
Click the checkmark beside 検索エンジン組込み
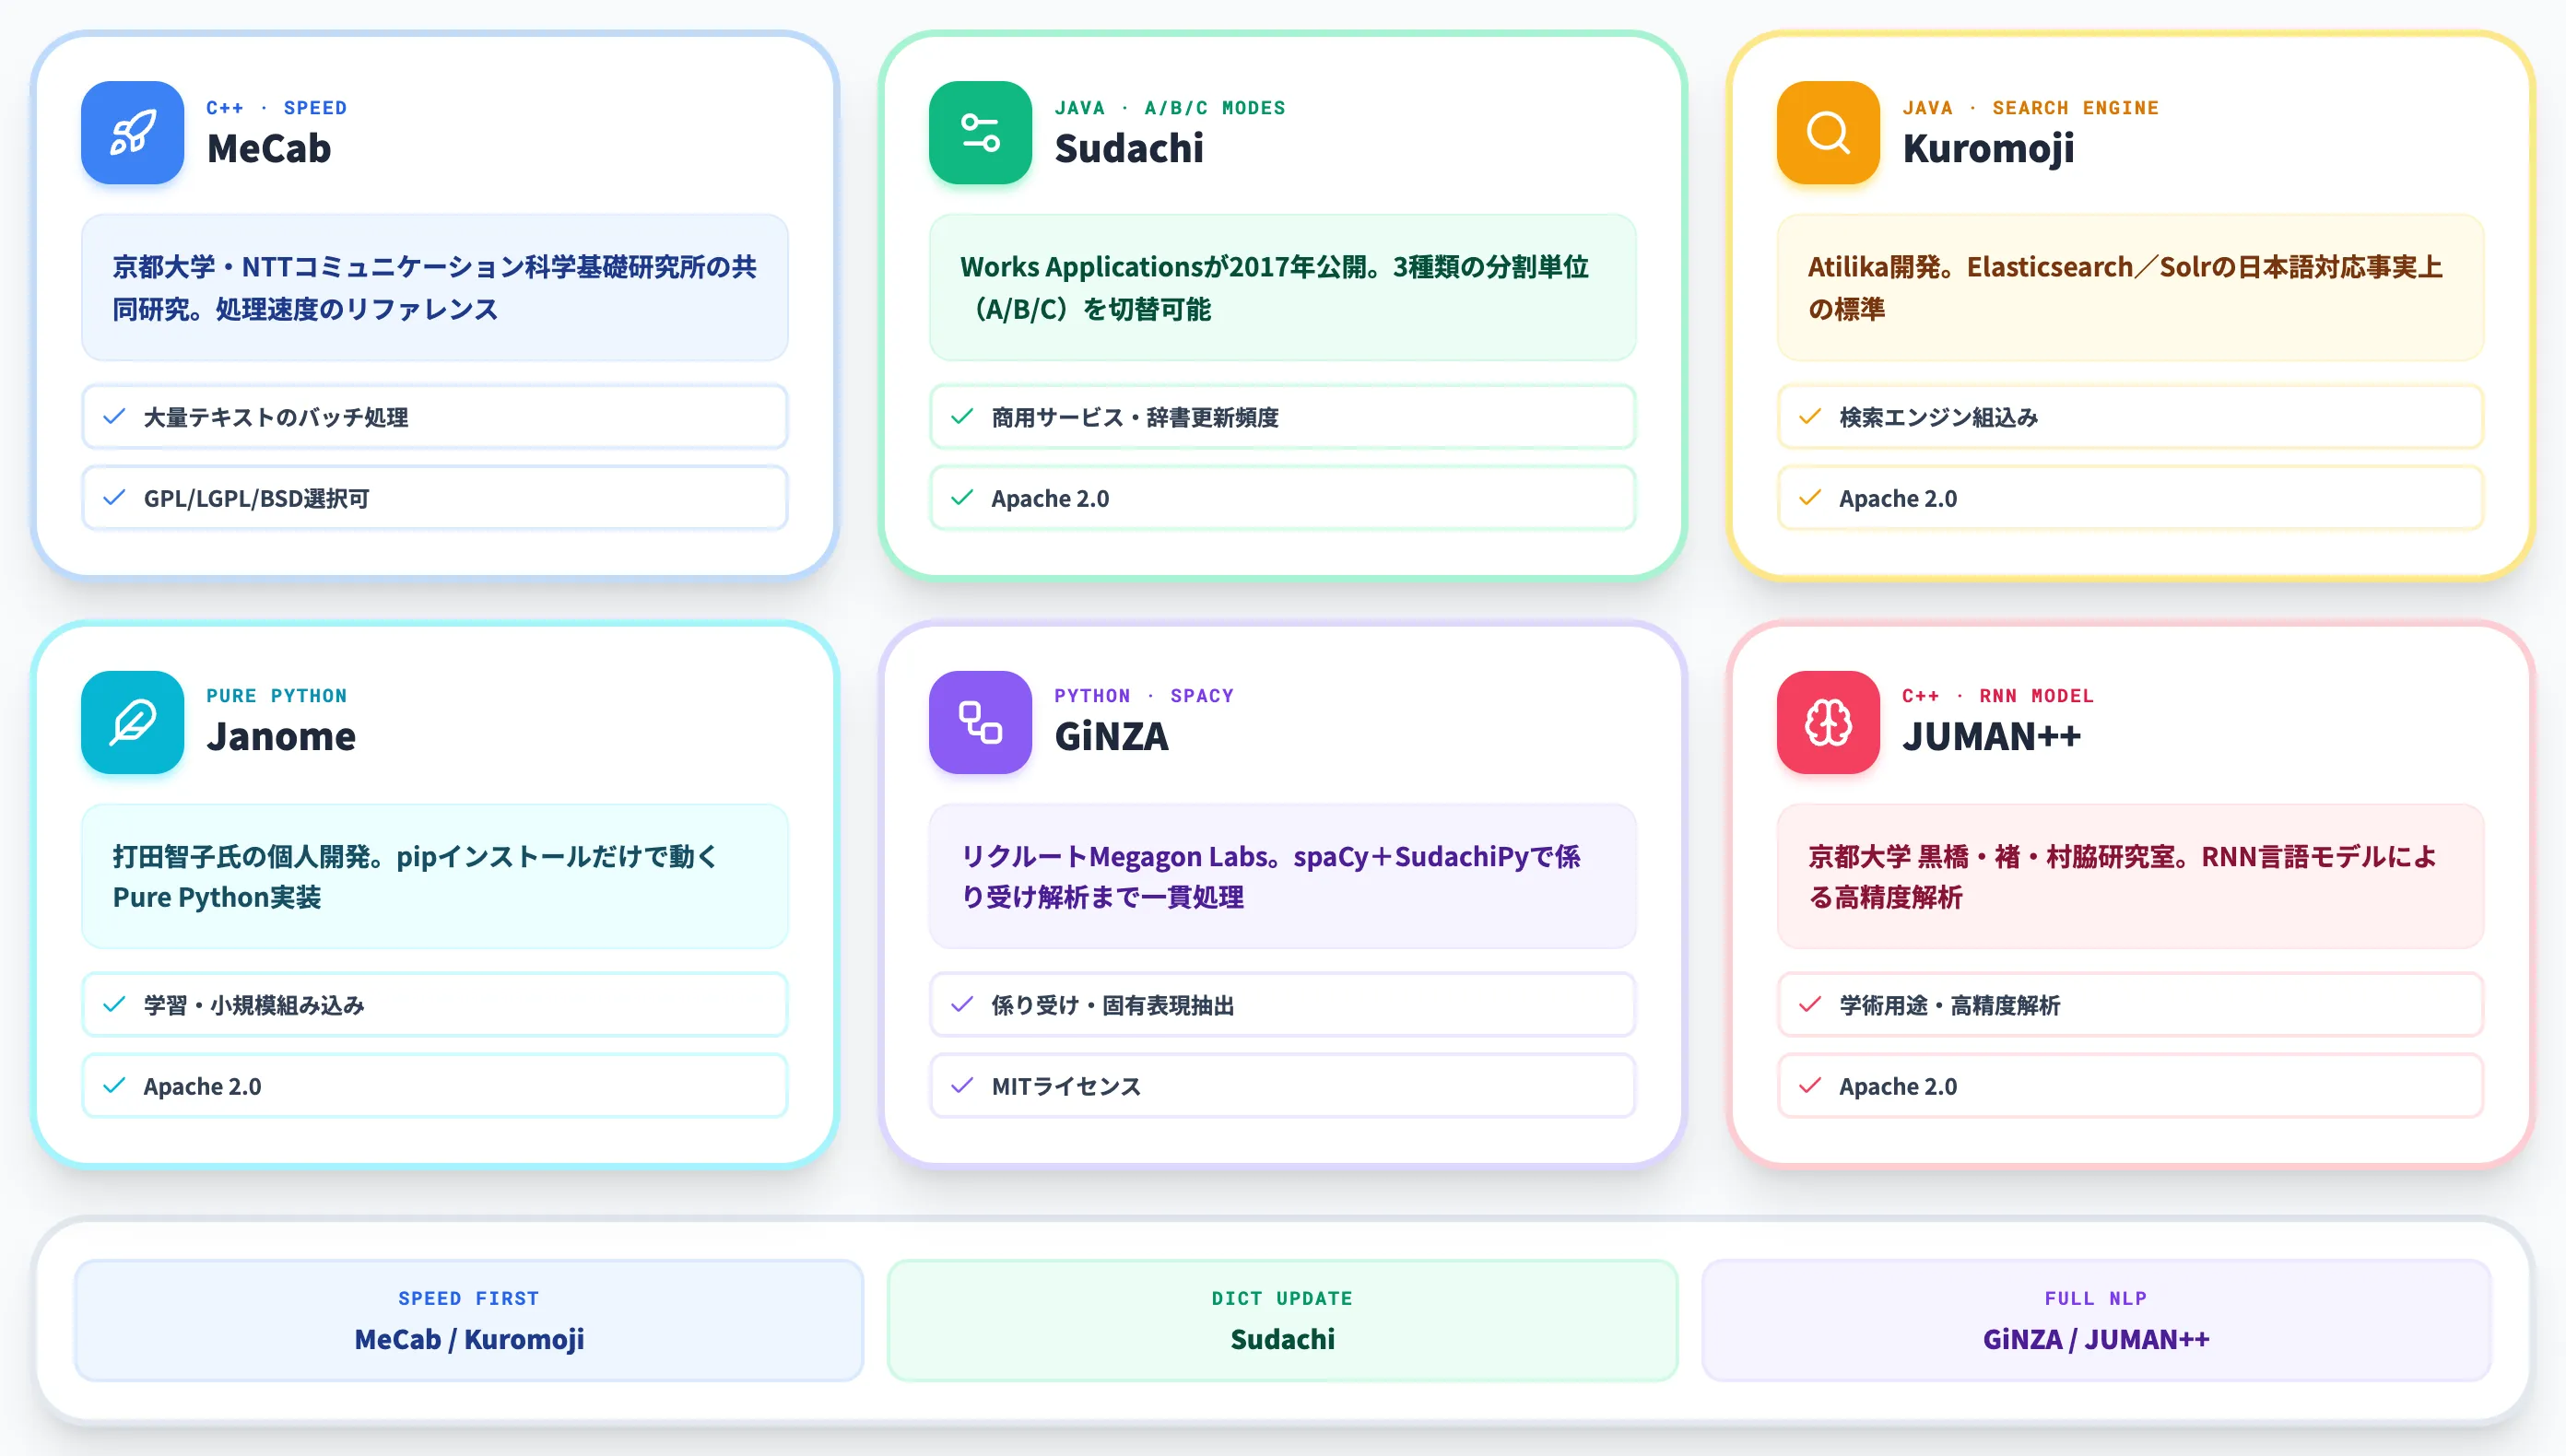click(x=1810, y=416)
